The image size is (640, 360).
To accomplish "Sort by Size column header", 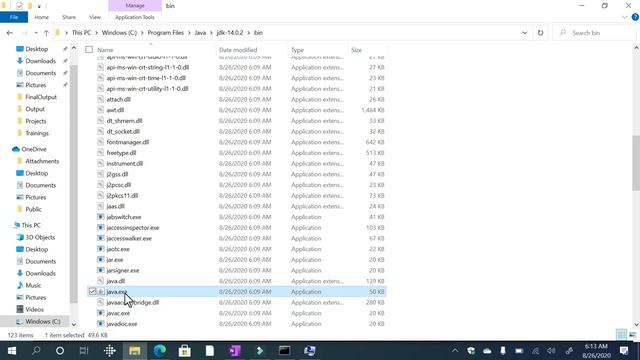I will 356,50.
